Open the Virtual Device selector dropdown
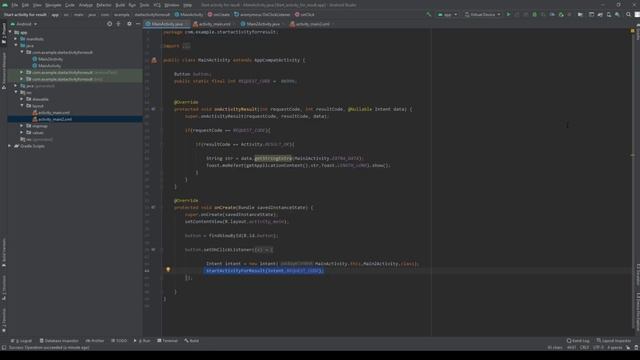Image resolution: width=640 pixels, height=360 pixels. point(482,14)
